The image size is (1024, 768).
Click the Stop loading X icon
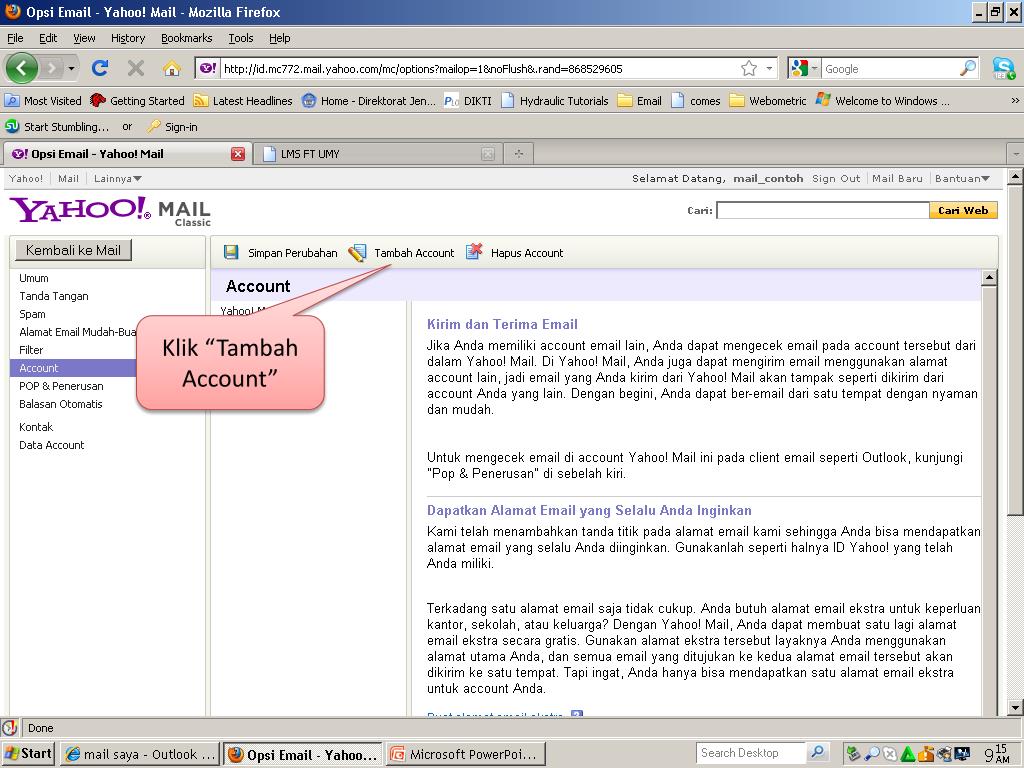pos(136,68)
